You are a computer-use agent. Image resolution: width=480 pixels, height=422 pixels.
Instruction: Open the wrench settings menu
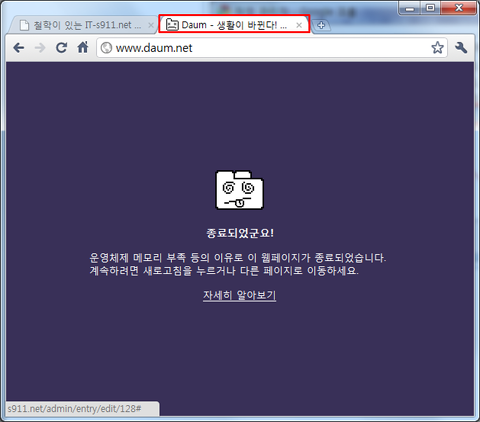pos(461,48)
